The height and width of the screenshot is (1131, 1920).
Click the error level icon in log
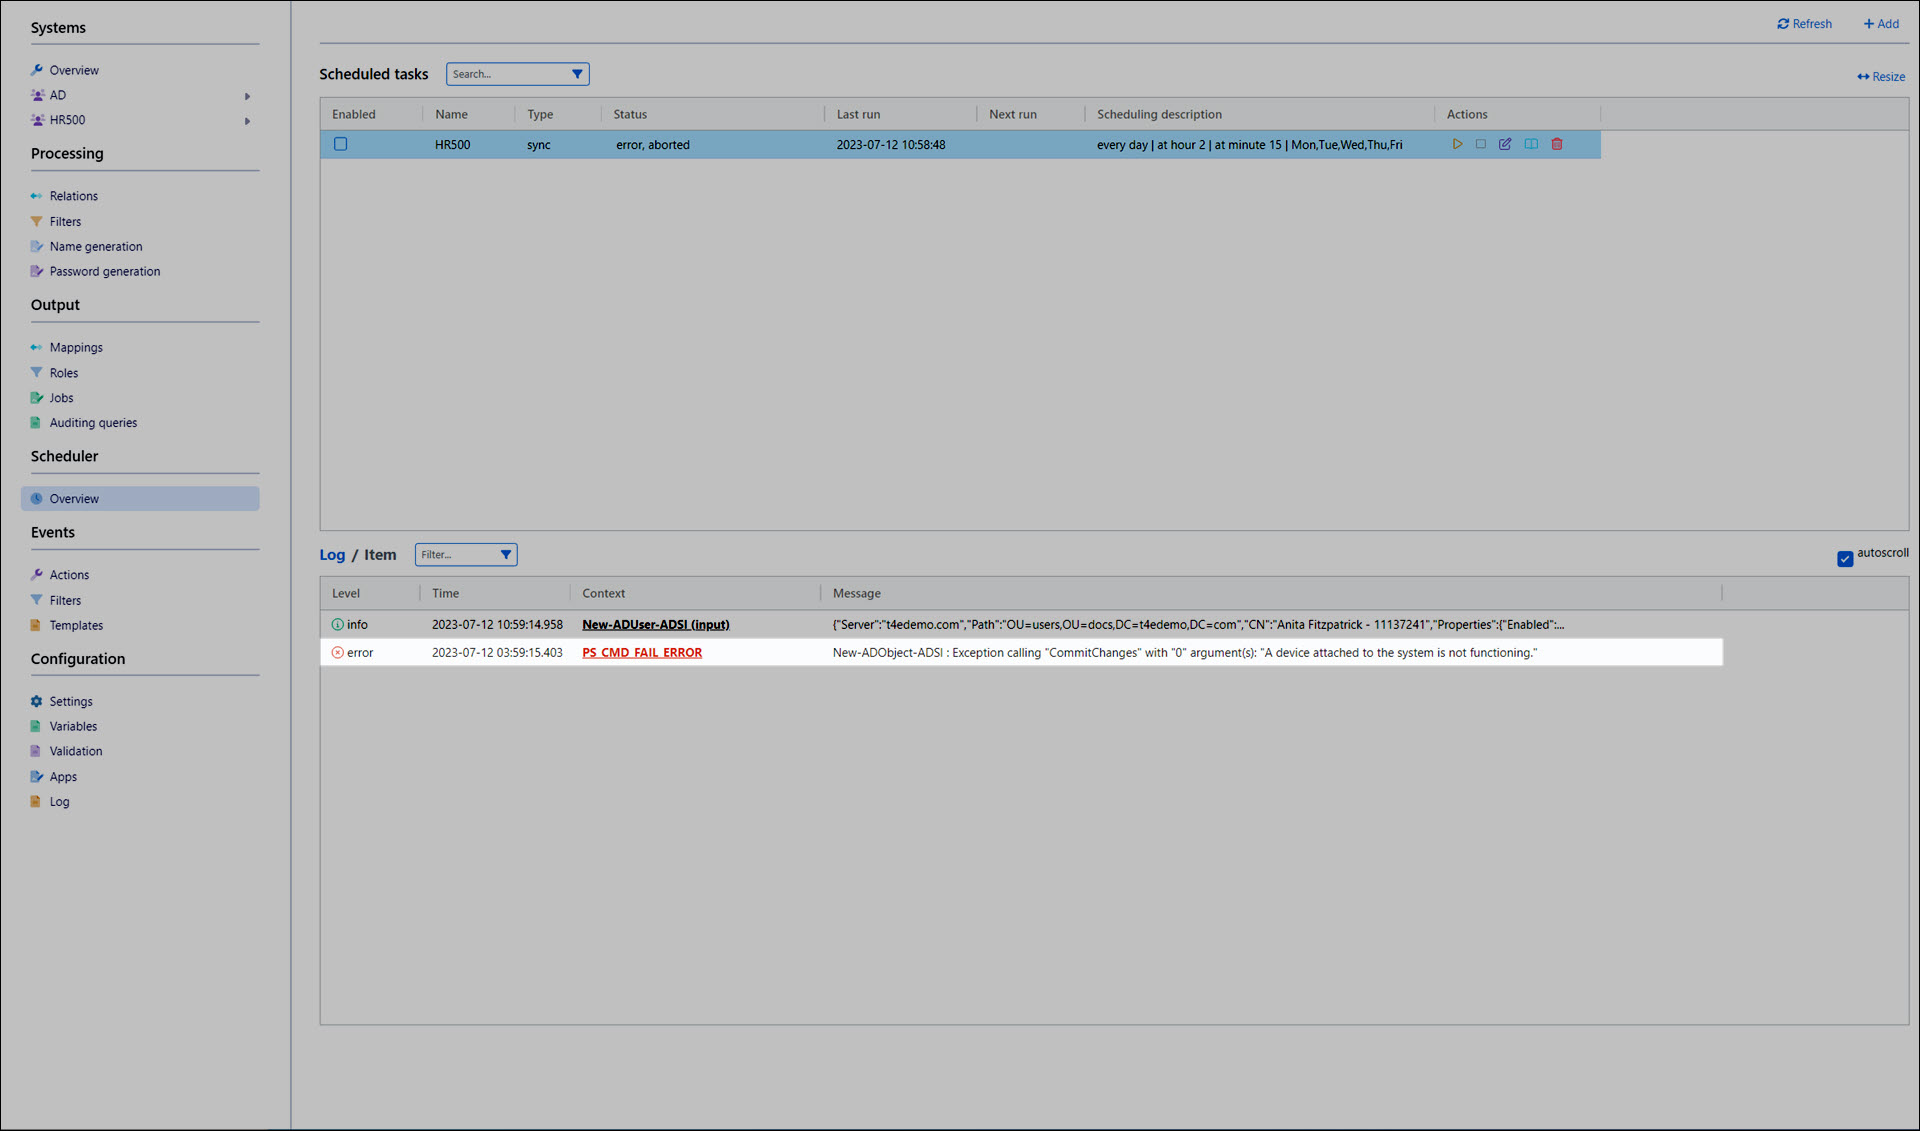point(337,652)
